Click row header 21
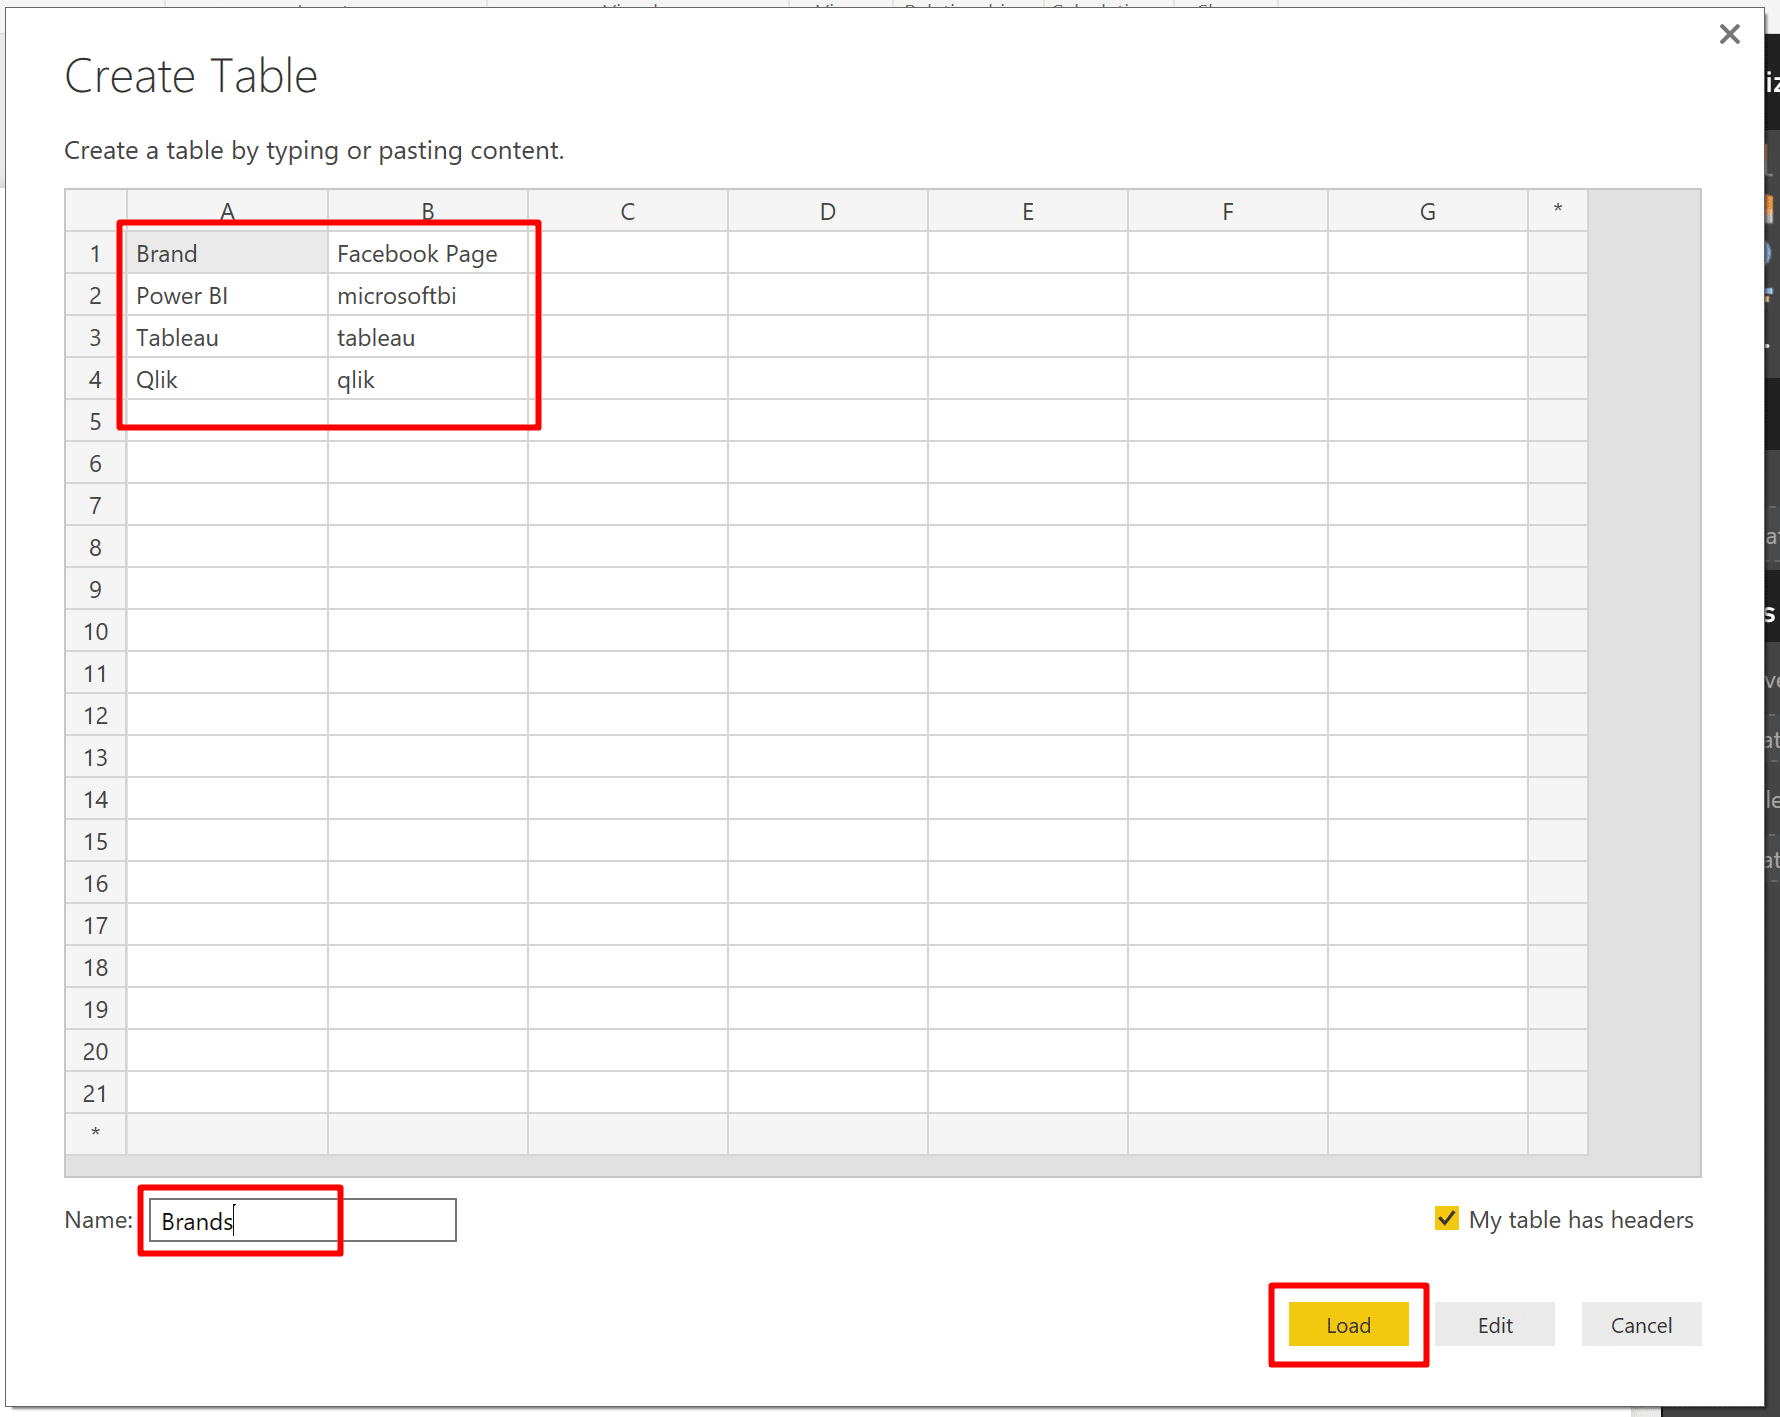This screenshot has width=1780, height=1417. click(96, 1093)
